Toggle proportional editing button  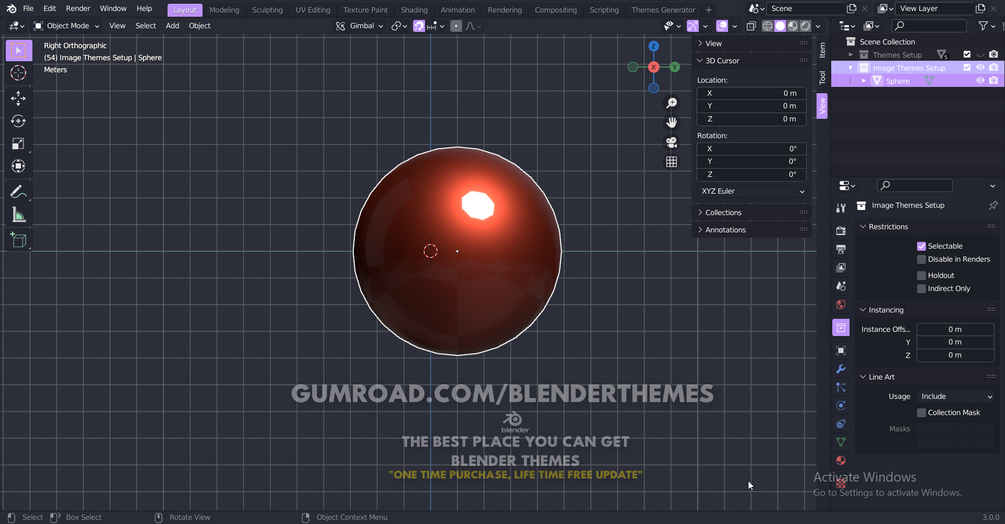tap(456, 26)
